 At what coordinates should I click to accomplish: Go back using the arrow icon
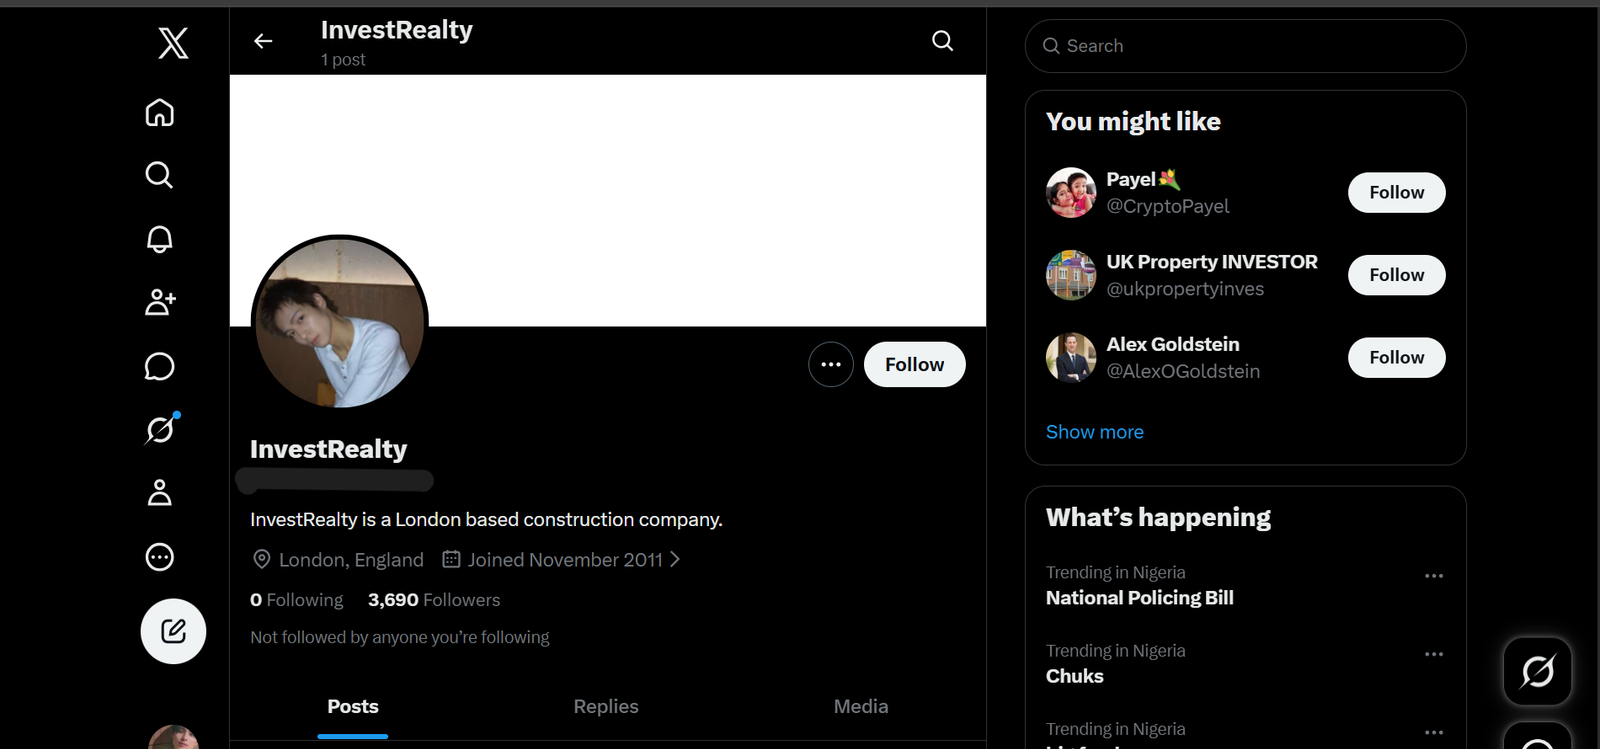[x=263, y=41]
